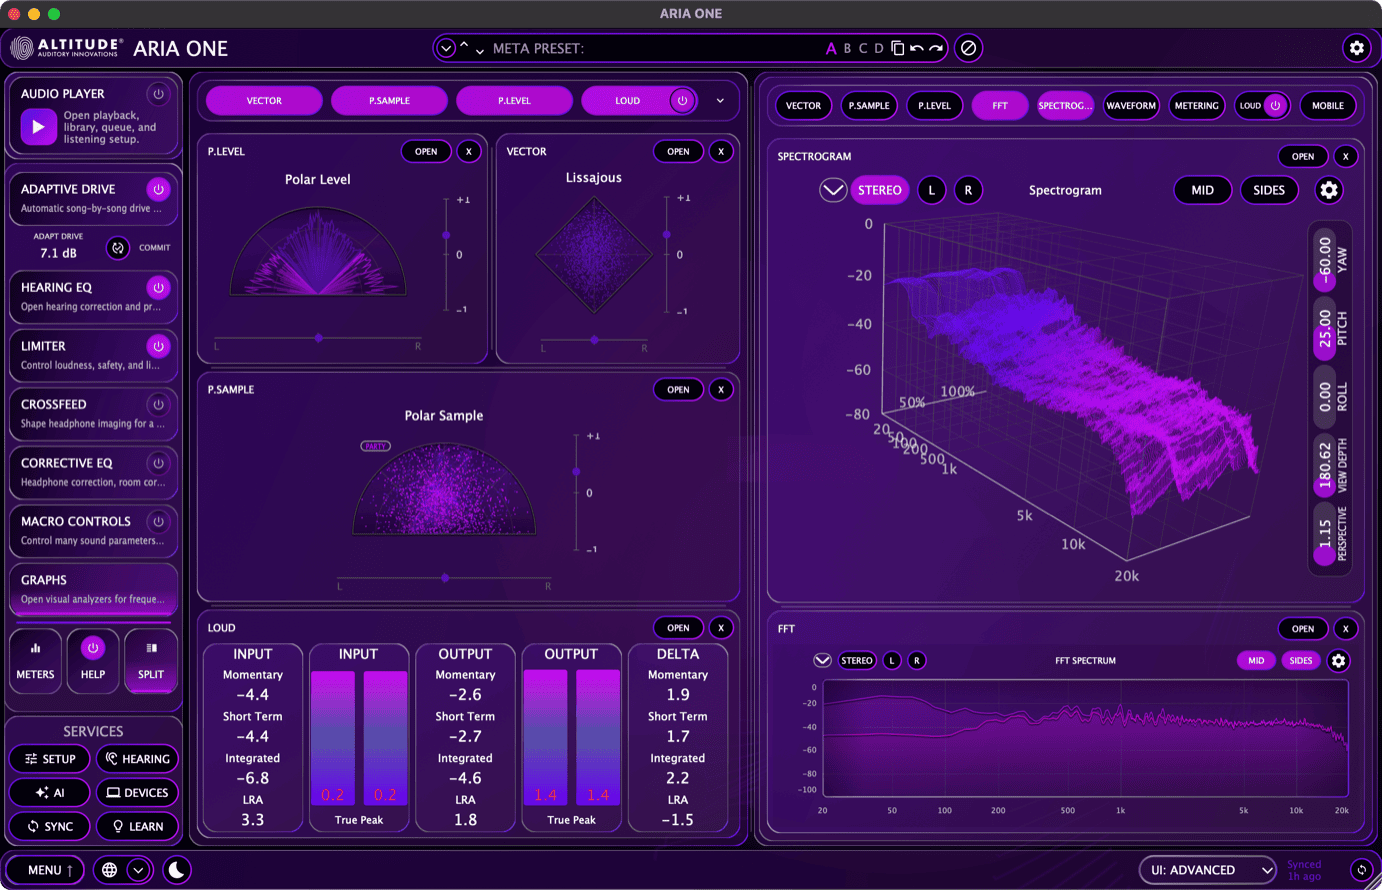Toggle the LOUD power icon in right tab bar

pos(1275,106)
